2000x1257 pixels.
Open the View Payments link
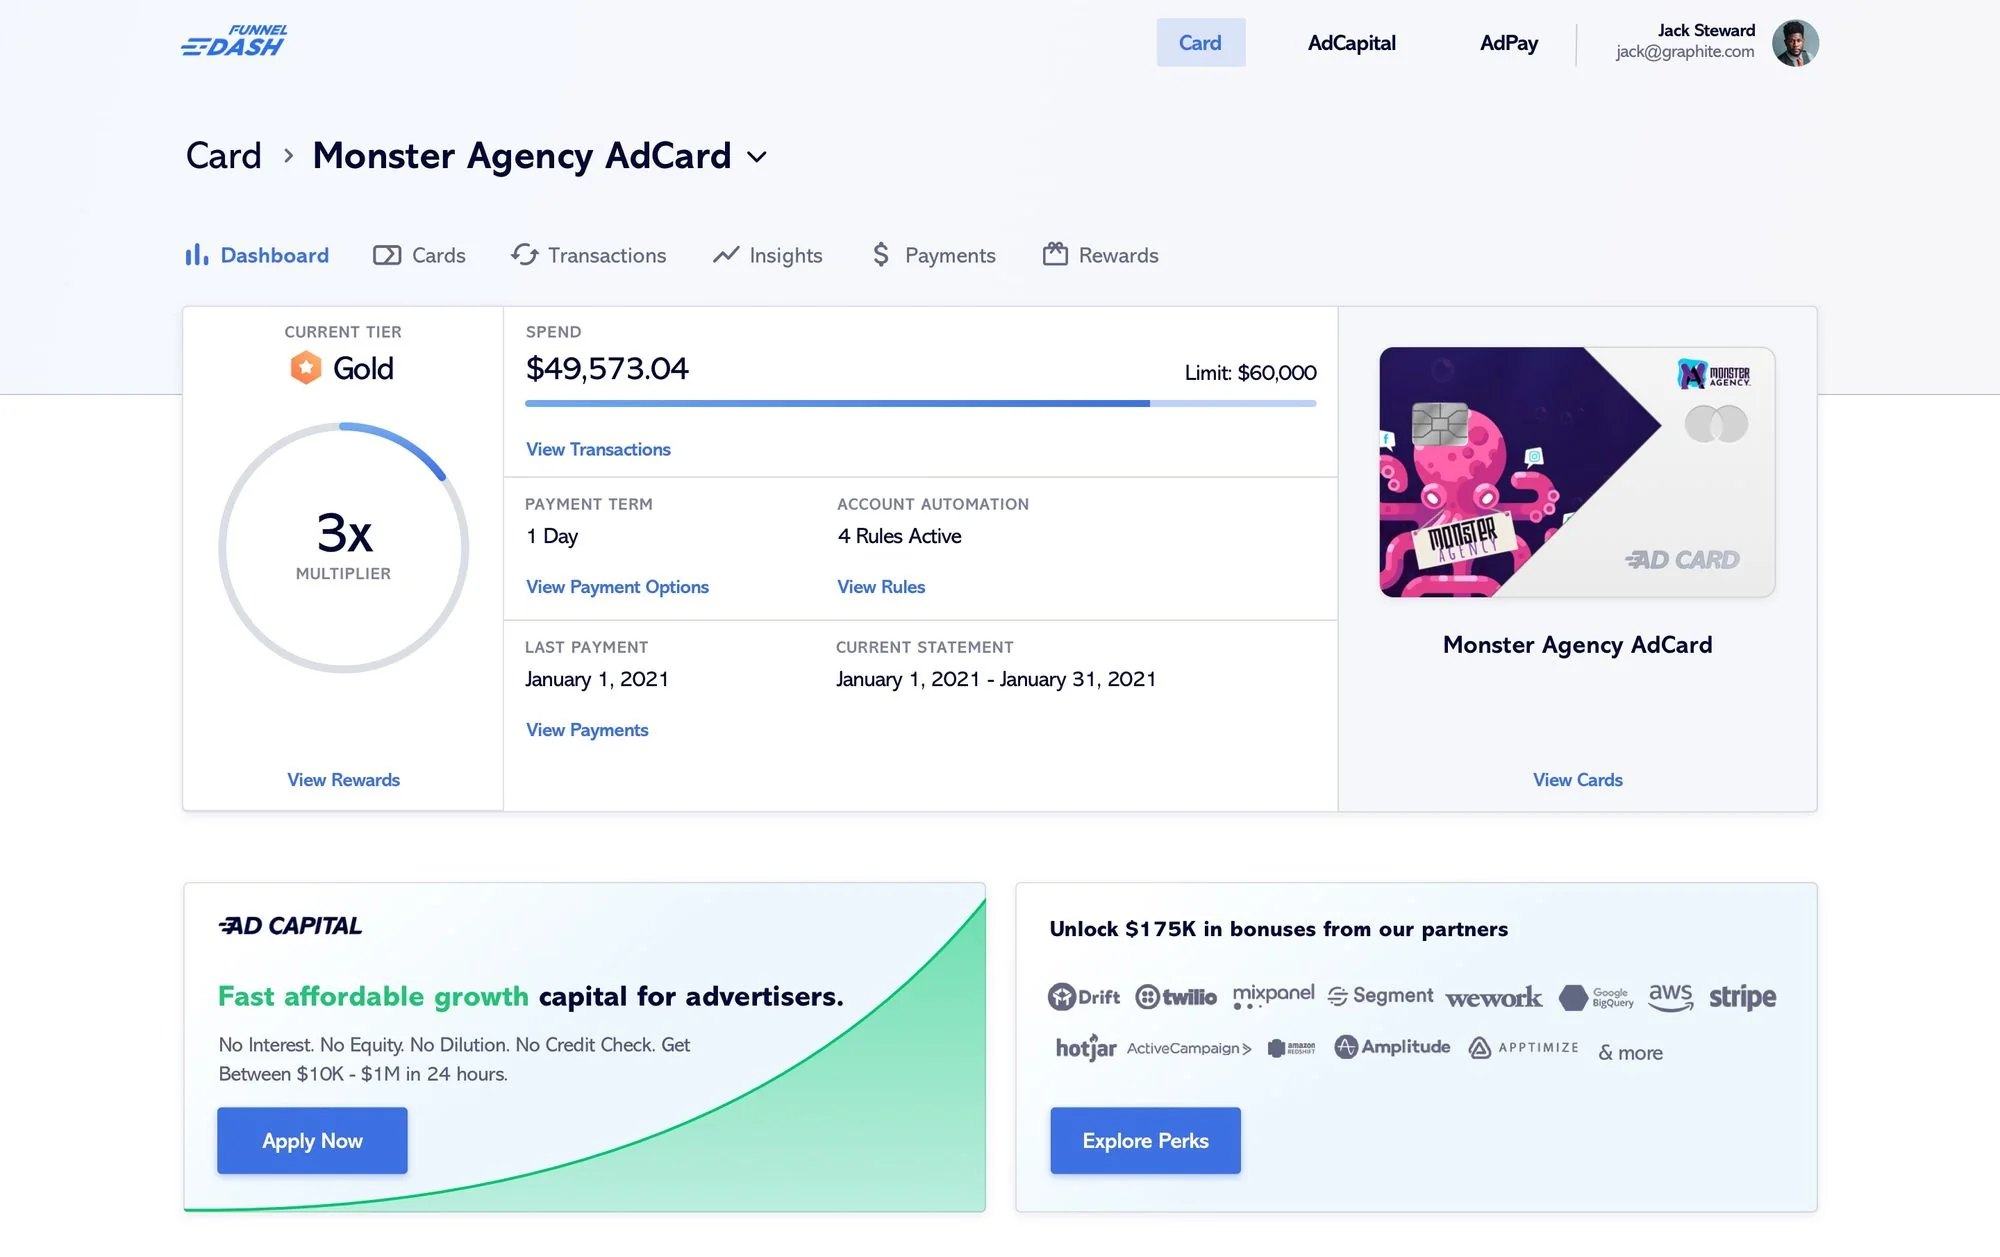(x=587, y=730)
